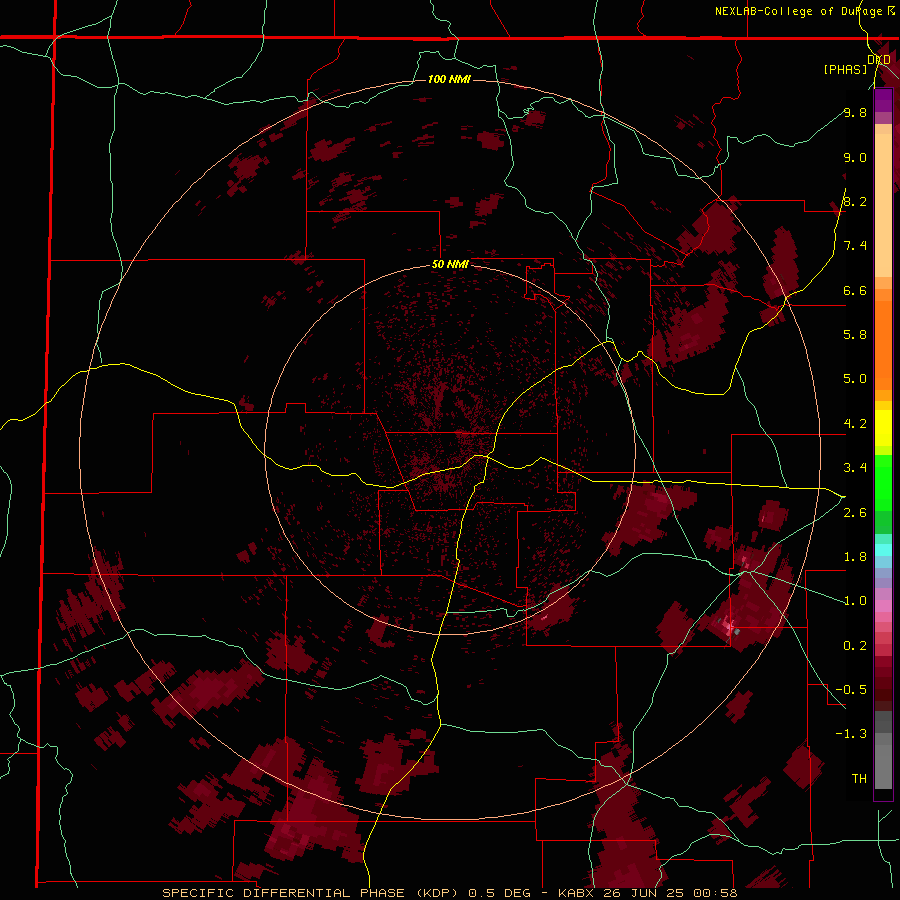
Task: Click the [PHAS] unit label
Action: [845, 70]
